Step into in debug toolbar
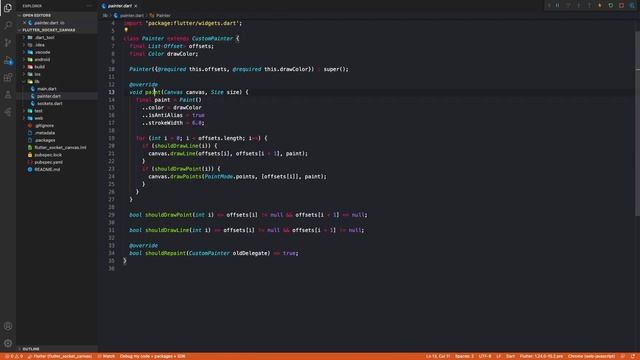This screenshot has width=640, height=360. pyautogui.click(x=579, y=5)
